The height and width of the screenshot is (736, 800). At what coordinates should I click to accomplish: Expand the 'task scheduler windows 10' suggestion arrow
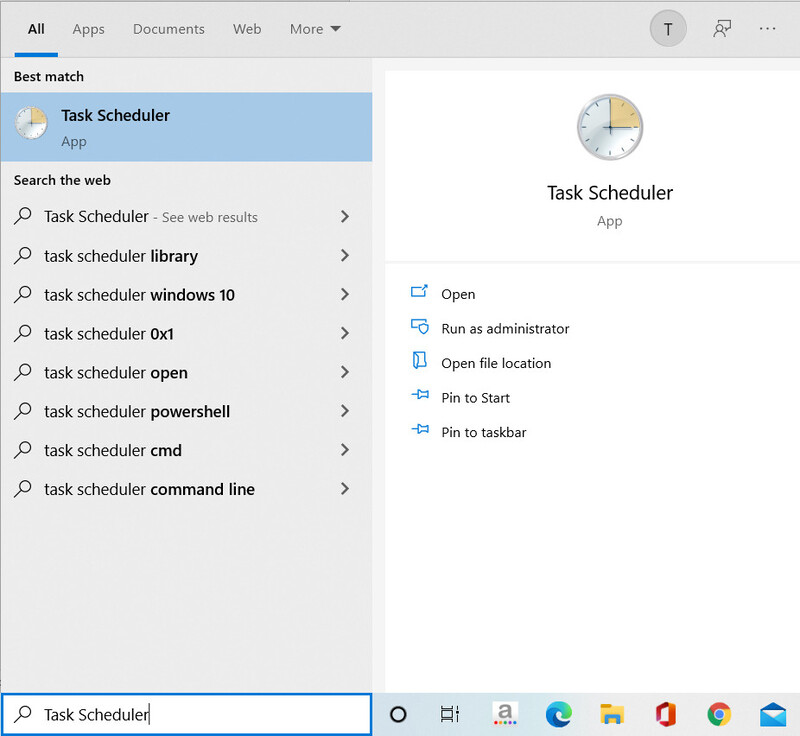pyautogui.click(x=345, y=294)
